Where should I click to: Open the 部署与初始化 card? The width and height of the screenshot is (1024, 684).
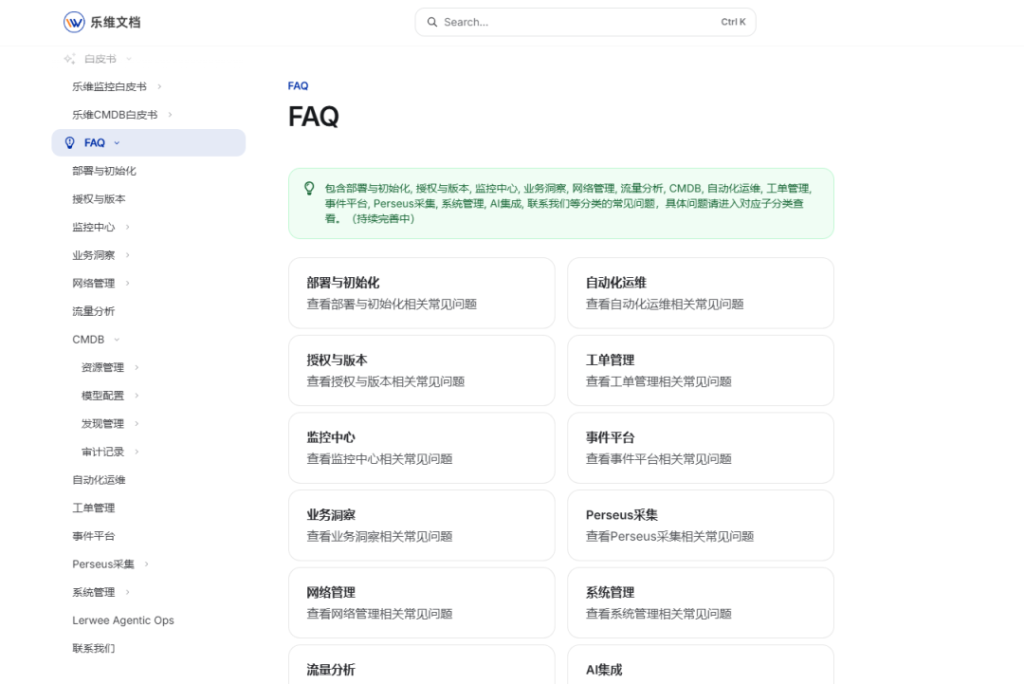(421, 293)
